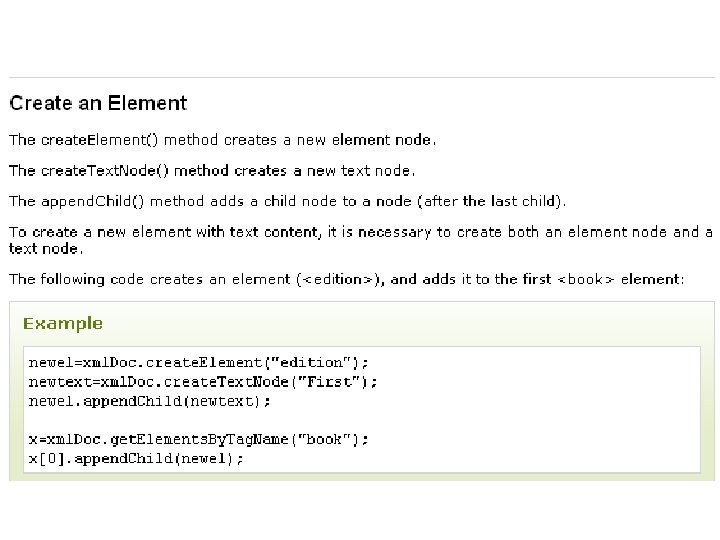
Task: Click the getElementsByTagName("book") code line
Action: point(198,439)
